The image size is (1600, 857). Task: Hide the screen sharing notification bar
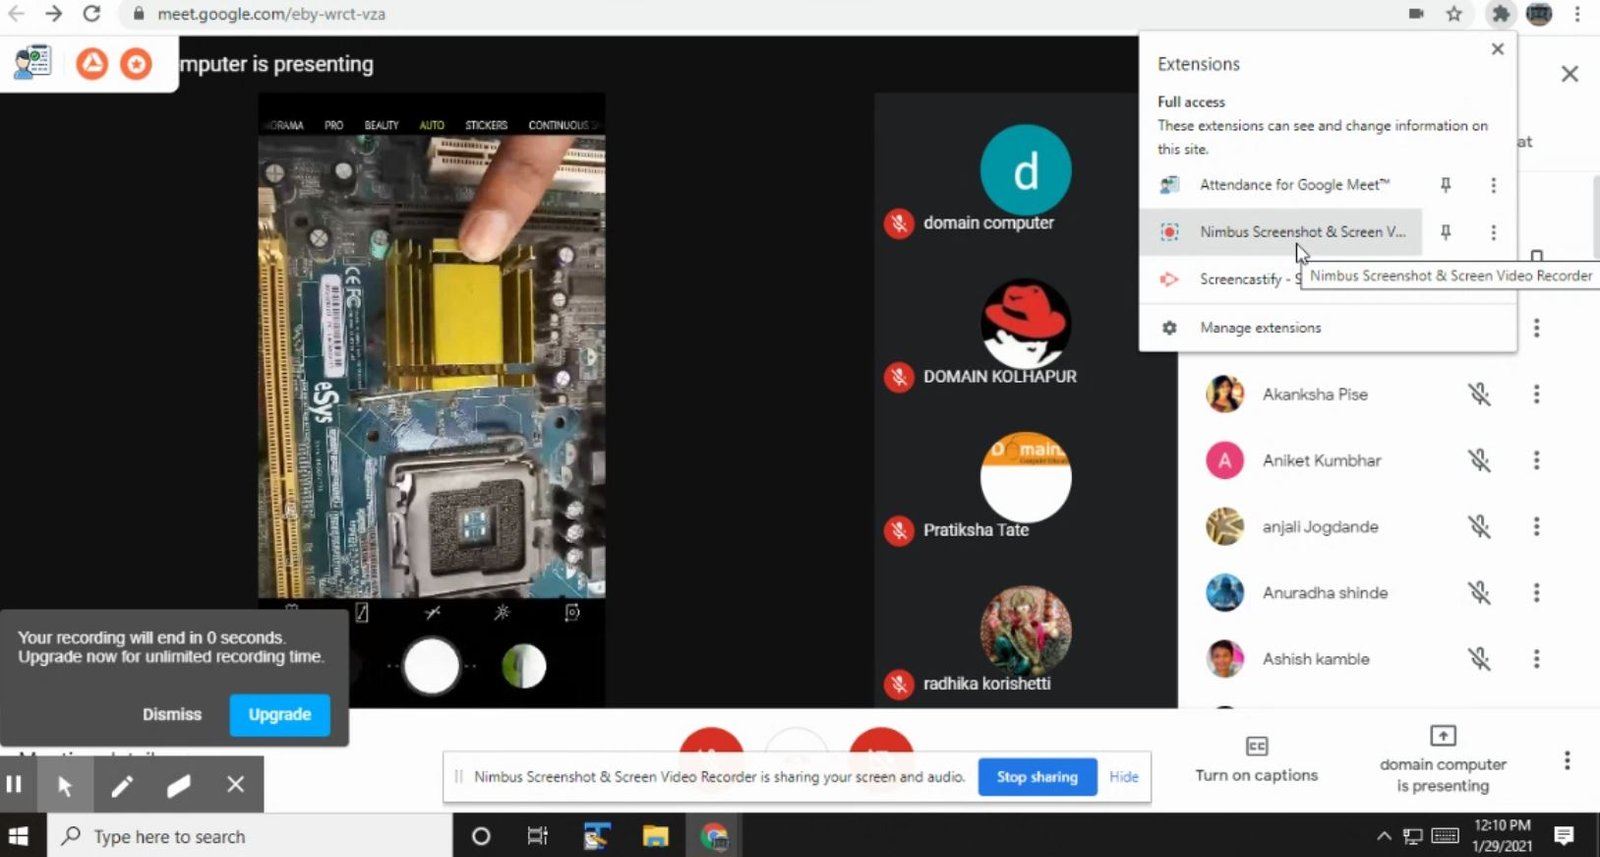pos(1123,777)
